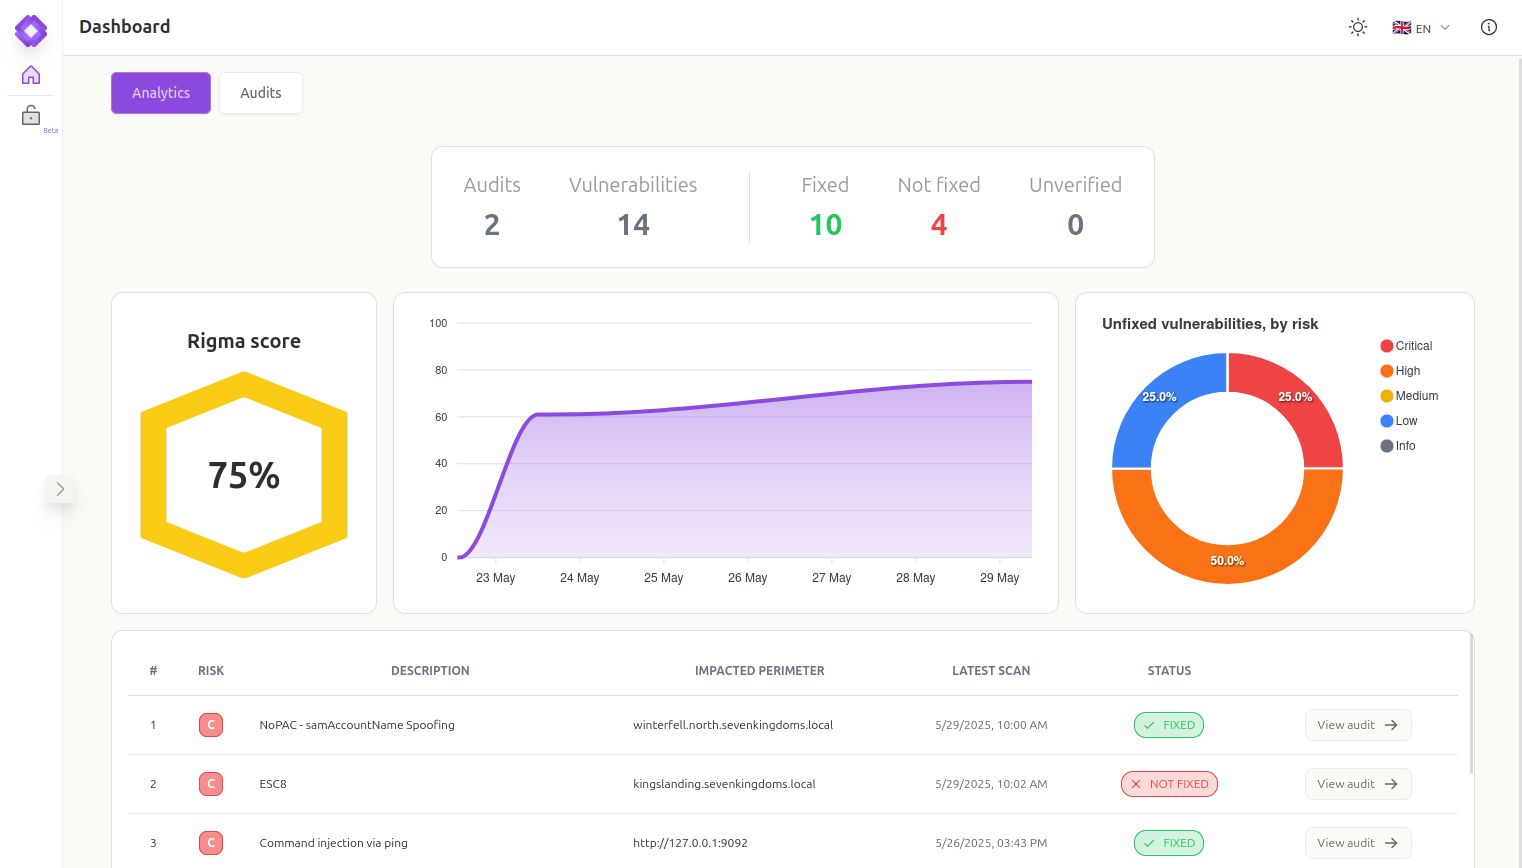This screenshot has width=1522, height=868.
Task: Click the green checkmark in the first FIXED badge
Action: 1149,725
